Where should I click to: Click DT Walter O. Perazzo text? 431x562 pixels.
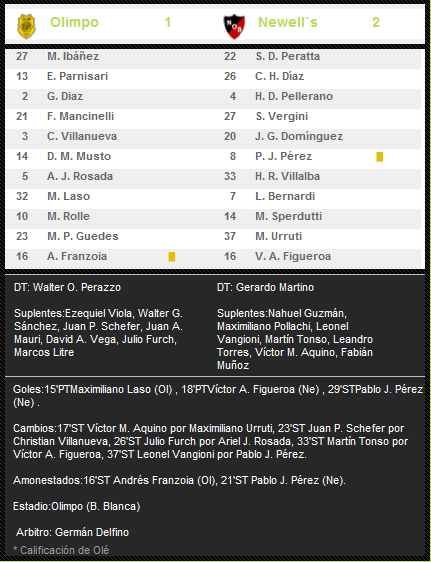(67, 287)
